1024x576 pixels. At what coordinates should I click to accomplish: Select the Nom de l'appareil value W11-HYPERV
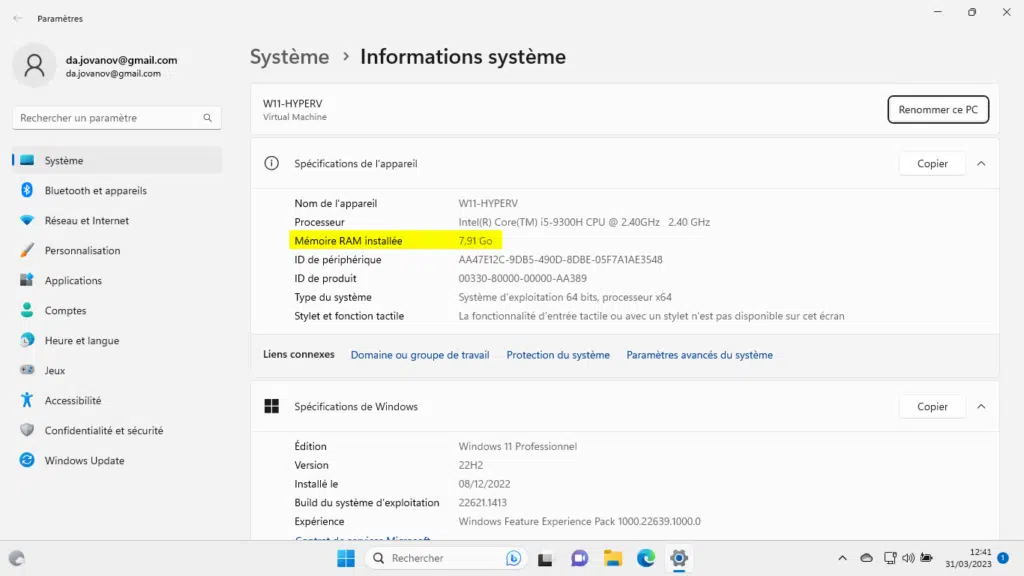[488, 204]
